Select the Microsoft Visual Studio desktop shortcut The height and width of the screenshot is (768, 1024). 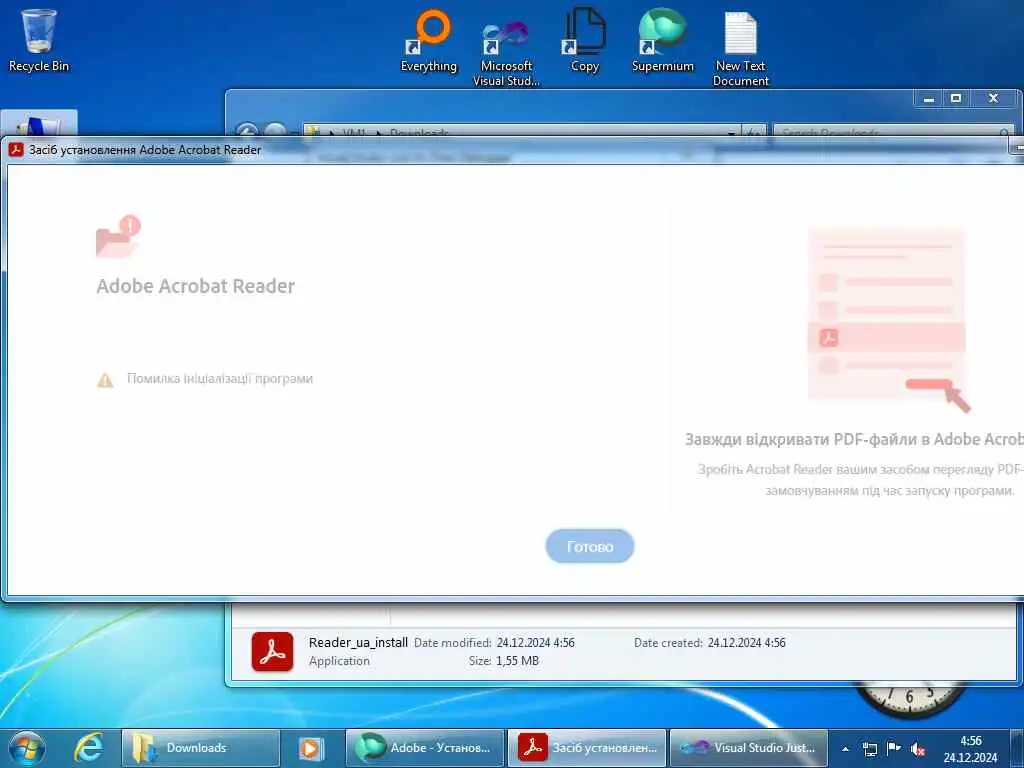tap(506, 52)
